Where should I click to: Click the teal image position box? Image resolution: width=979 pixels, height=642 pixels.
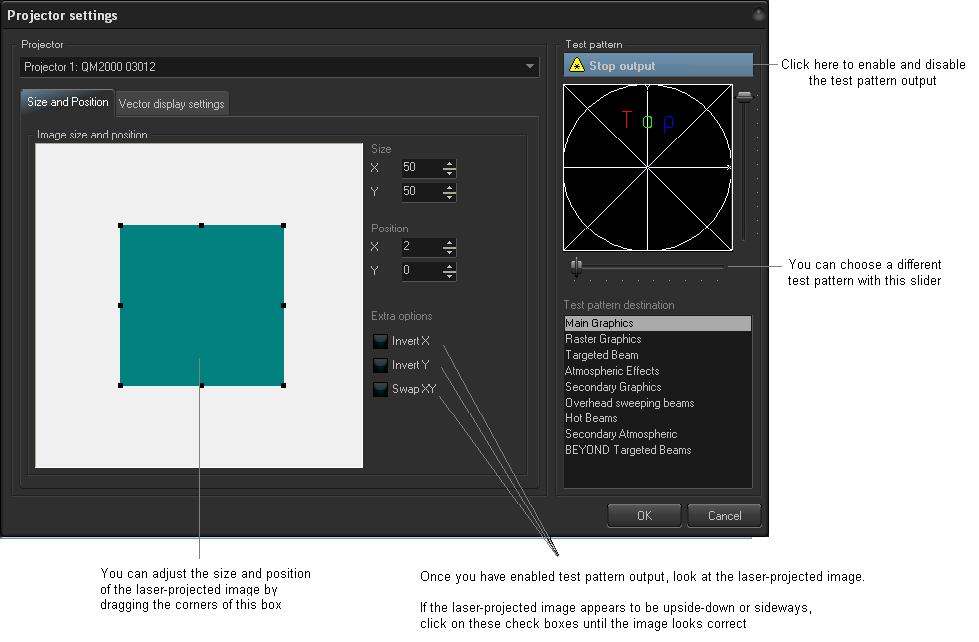(x=202, y=305)
